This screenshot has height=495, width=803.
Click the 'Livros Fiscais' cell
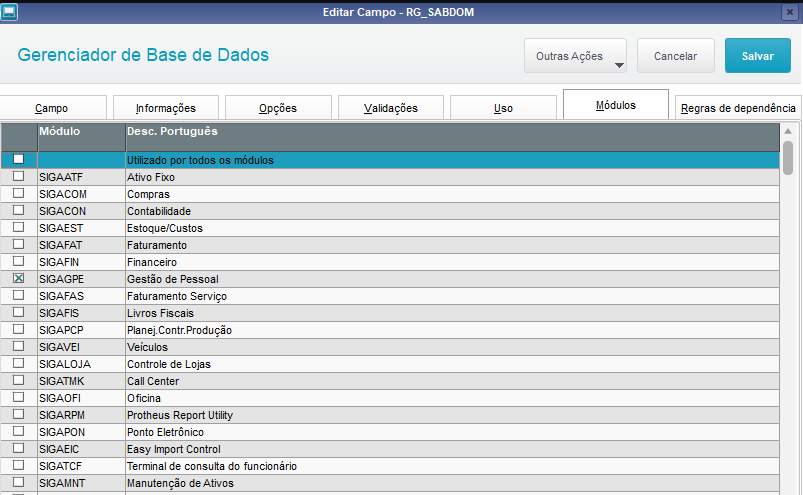click(x=453, y=313)
